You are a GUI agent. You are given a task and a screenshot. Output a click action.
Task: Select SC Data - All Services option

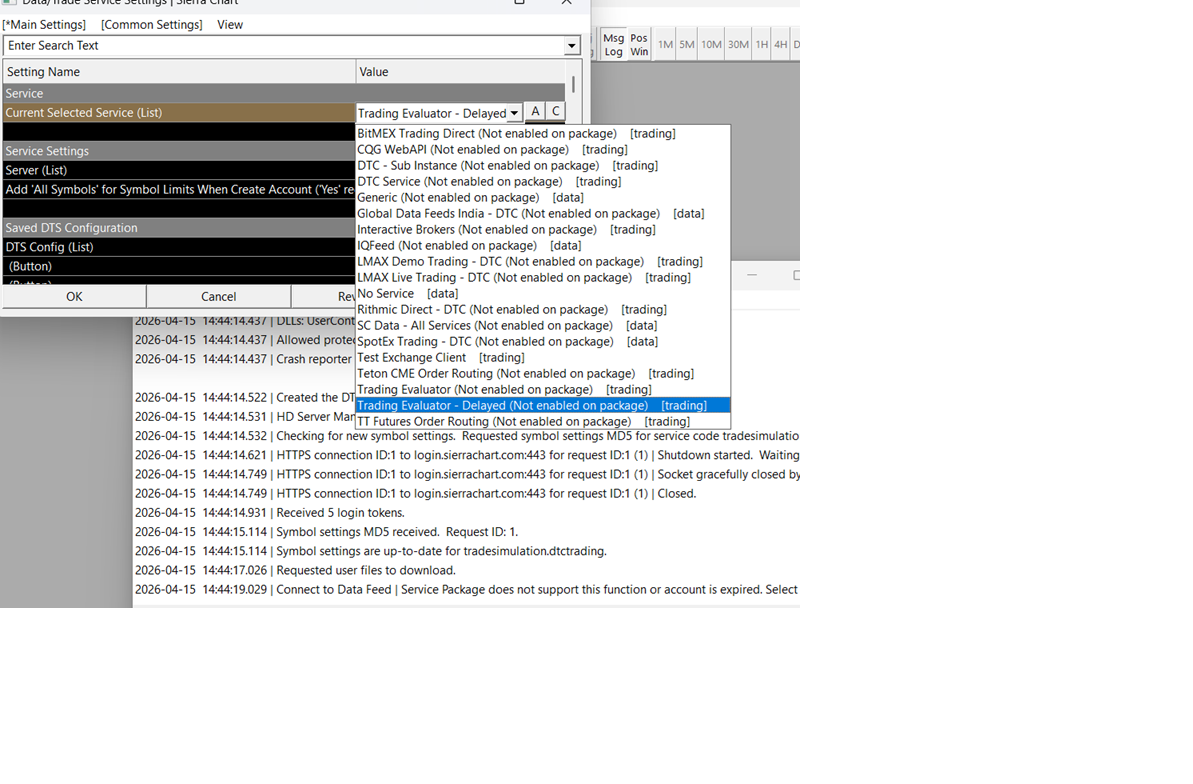542,325
